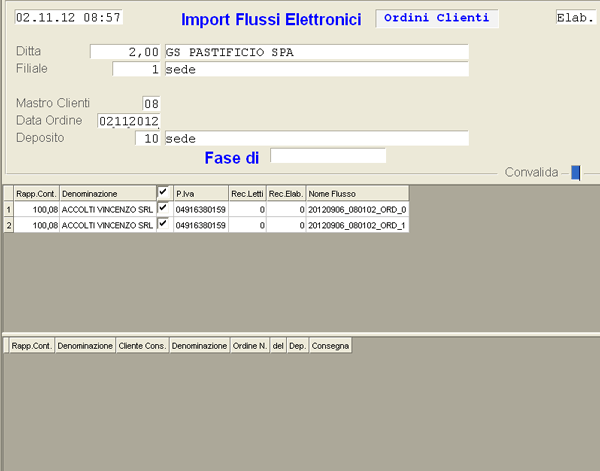The height and width of the screenshot is (471, 600).
Task: Click the Elab. field
Action: 578,17
